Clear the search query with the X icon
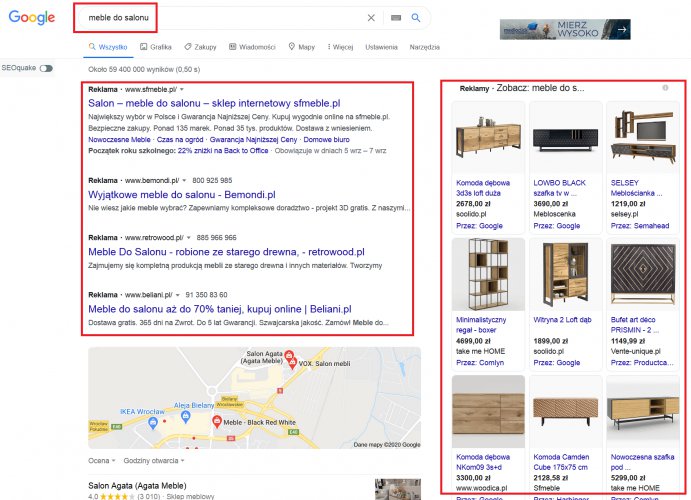 (371, 18)
